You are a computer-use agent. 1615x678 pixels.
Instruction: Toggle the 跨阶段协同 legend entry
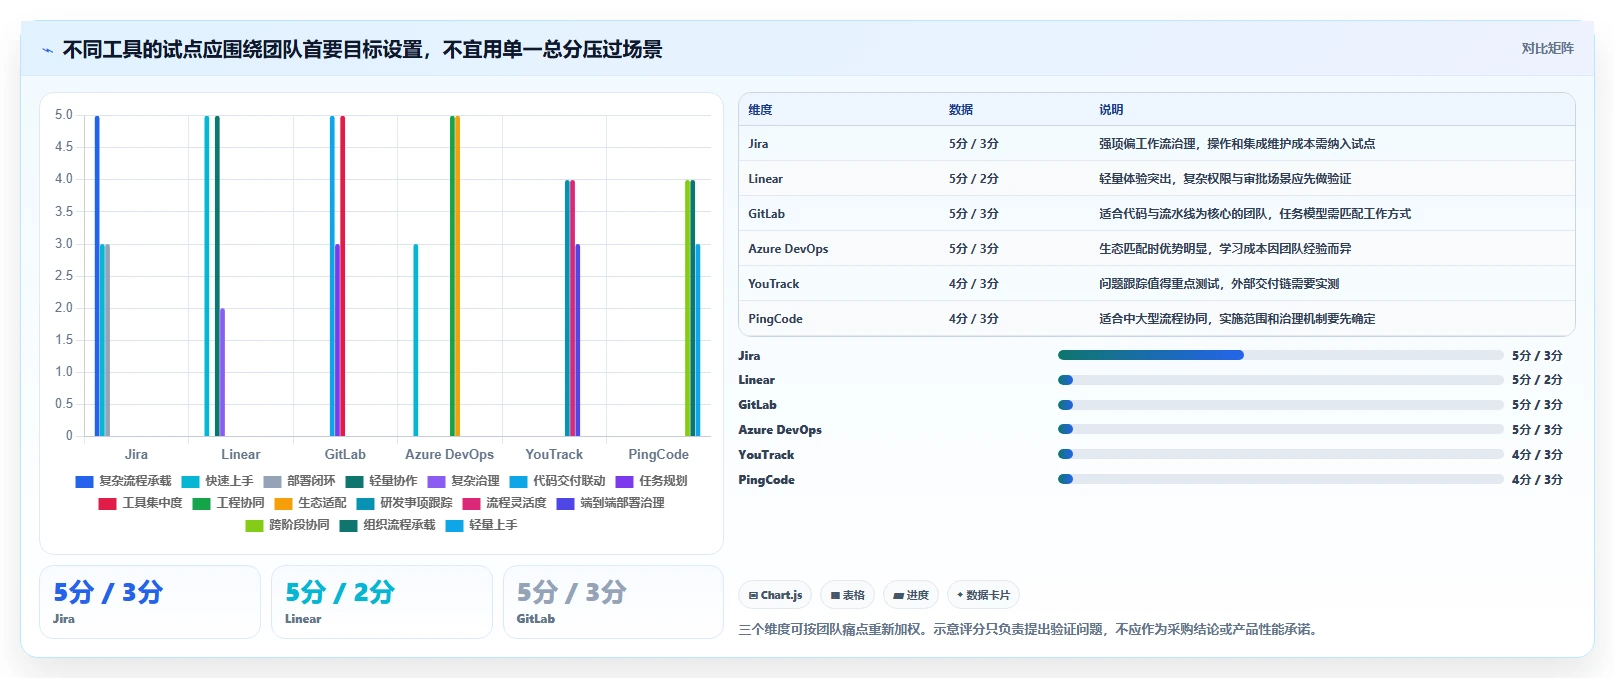pyautogui.click(x=287, y=525)
